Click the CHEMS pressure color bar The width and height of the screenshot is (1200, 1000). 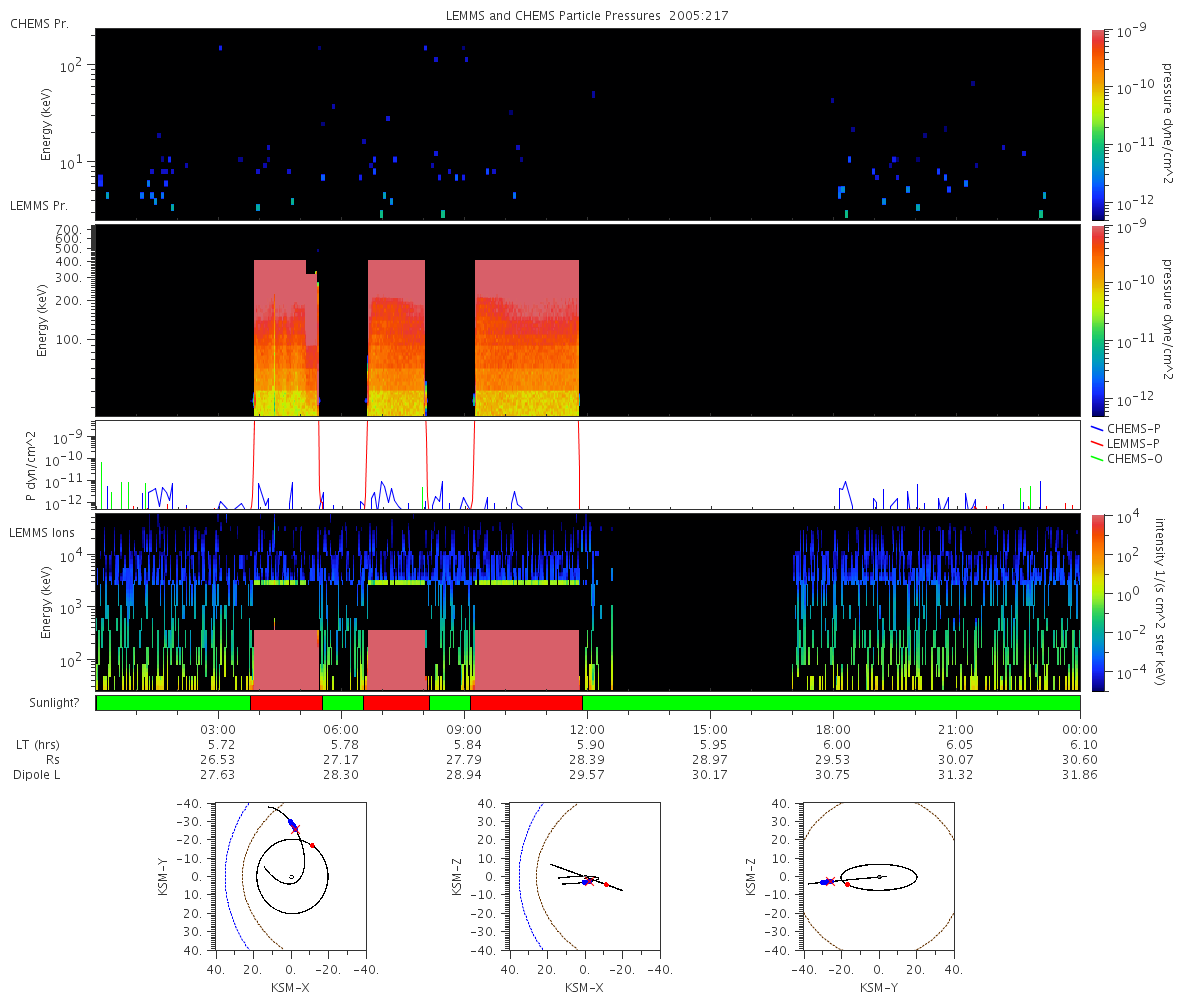click(x=1098, y=124)
